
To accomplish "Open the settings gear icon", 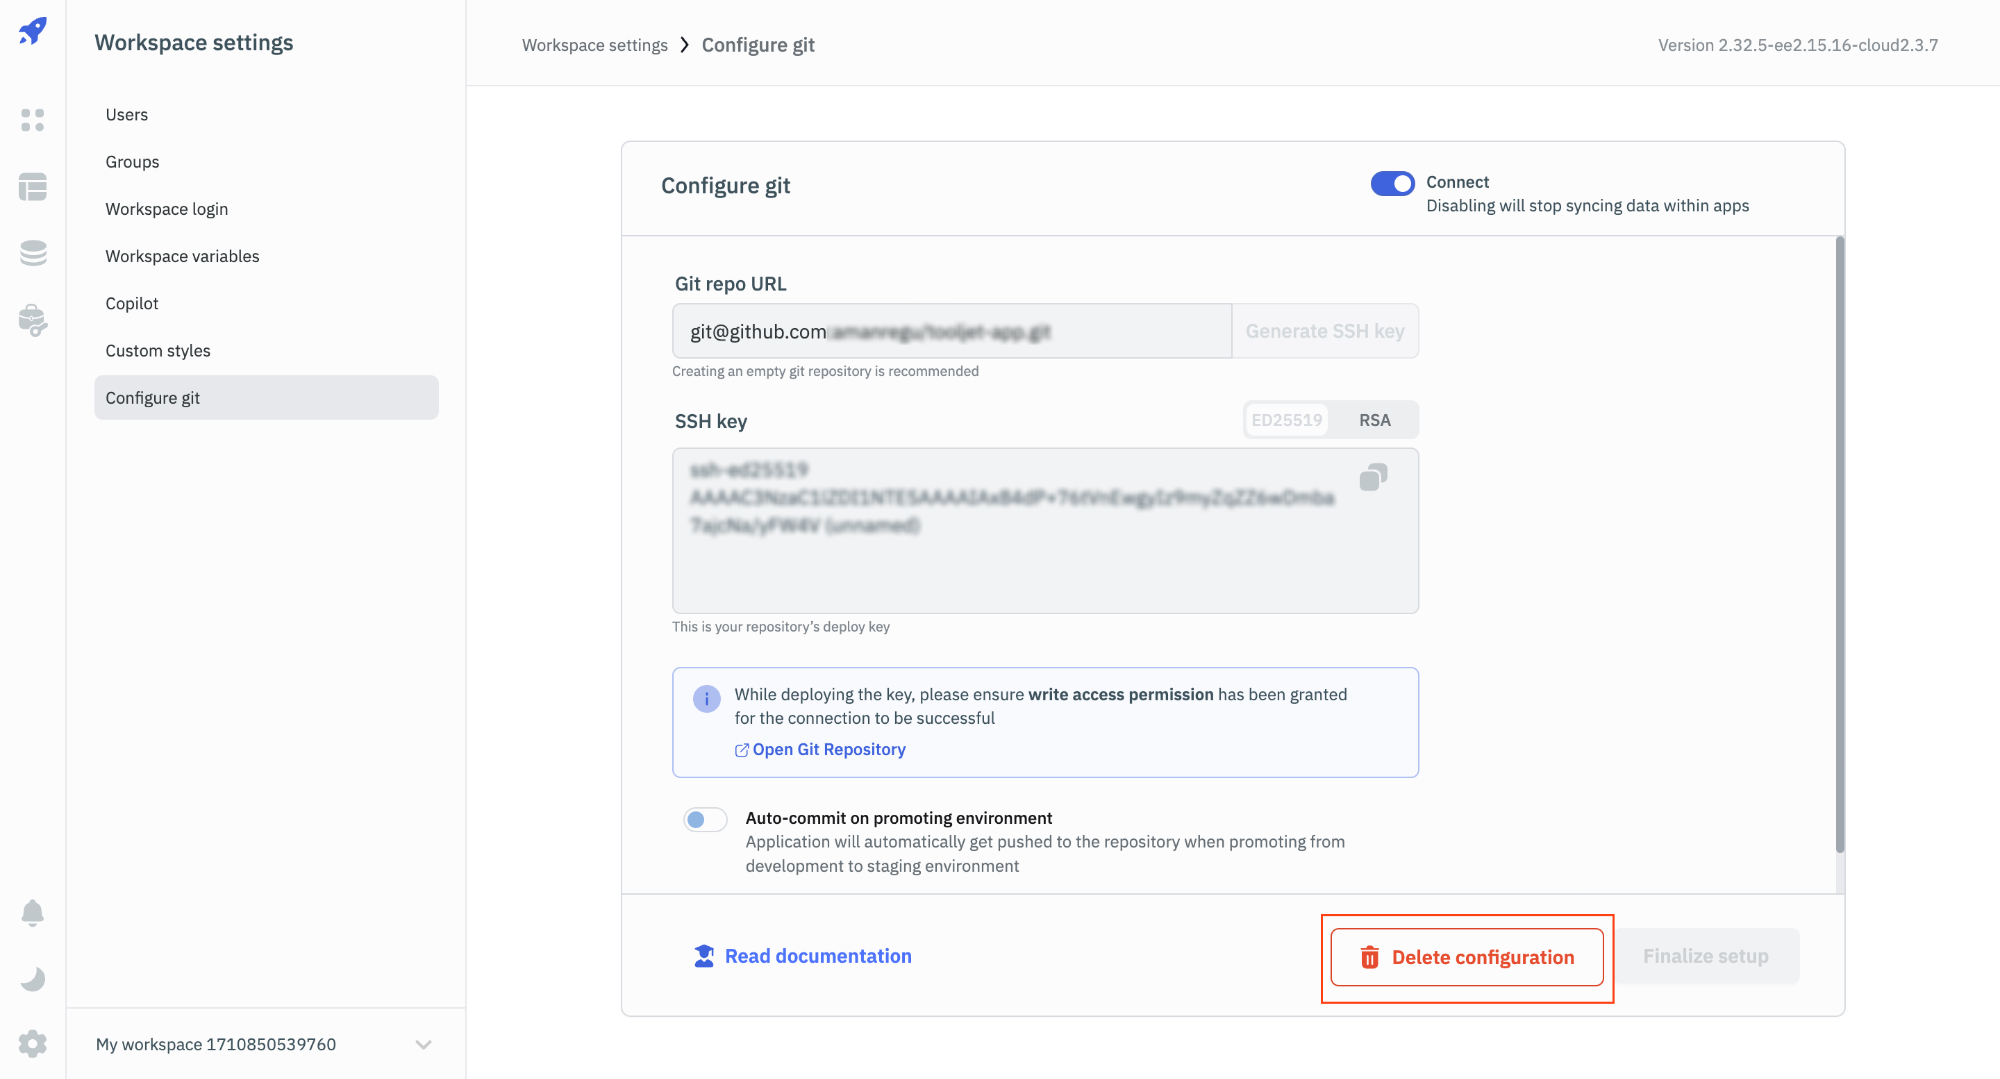I will tap(33, 1044).
